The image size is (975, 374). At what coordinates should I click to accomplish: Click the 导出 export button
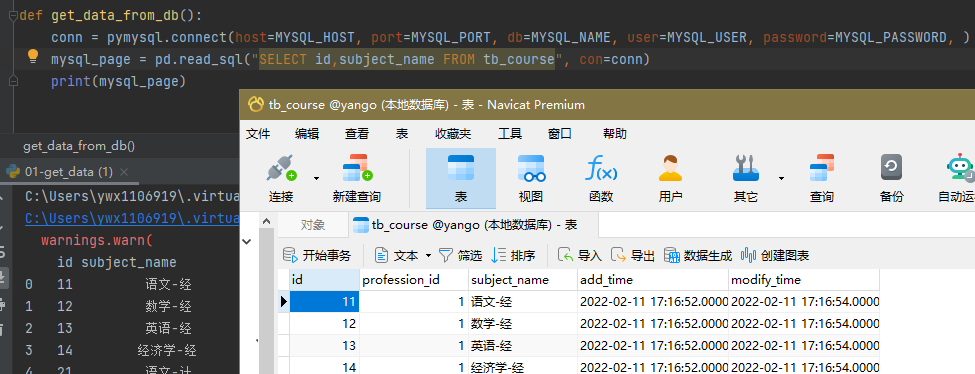[633, 255]
